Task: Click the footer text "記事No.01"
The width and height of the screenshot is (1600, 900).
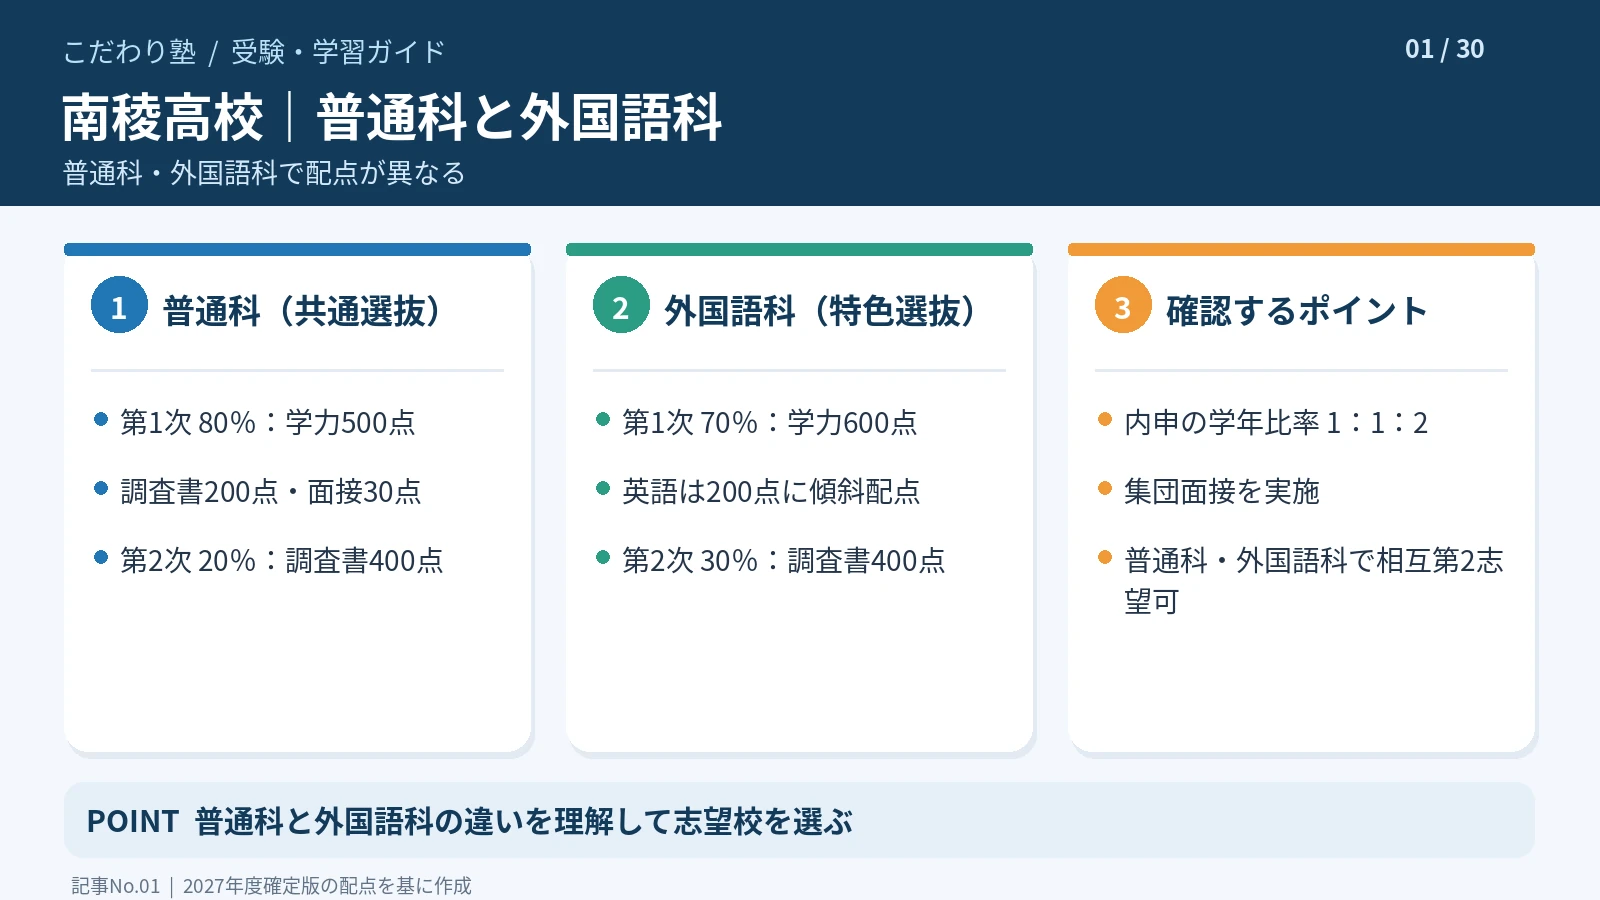Action: [x=116, y=886]
